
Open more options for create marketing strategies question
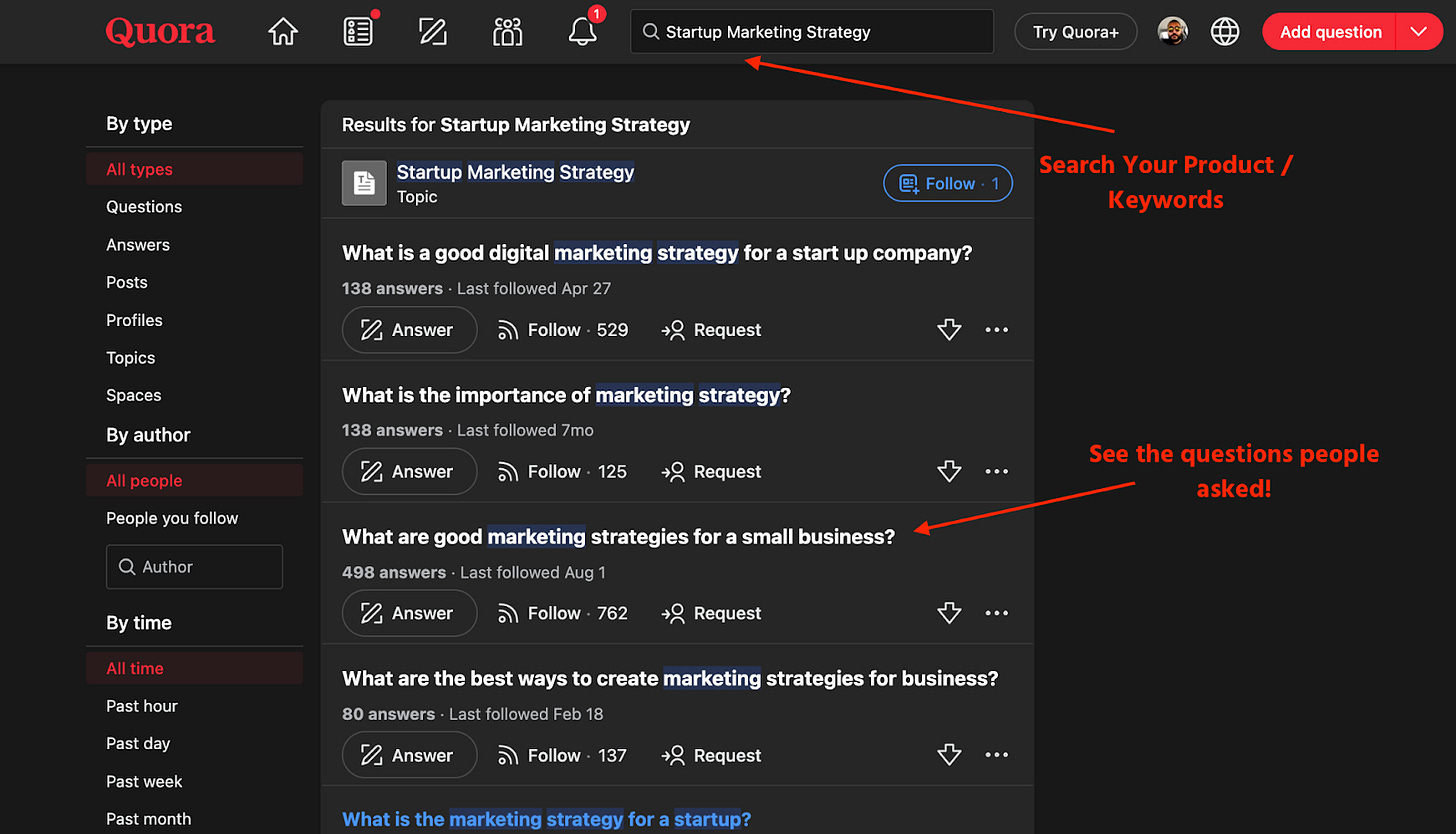coord(997,756)
